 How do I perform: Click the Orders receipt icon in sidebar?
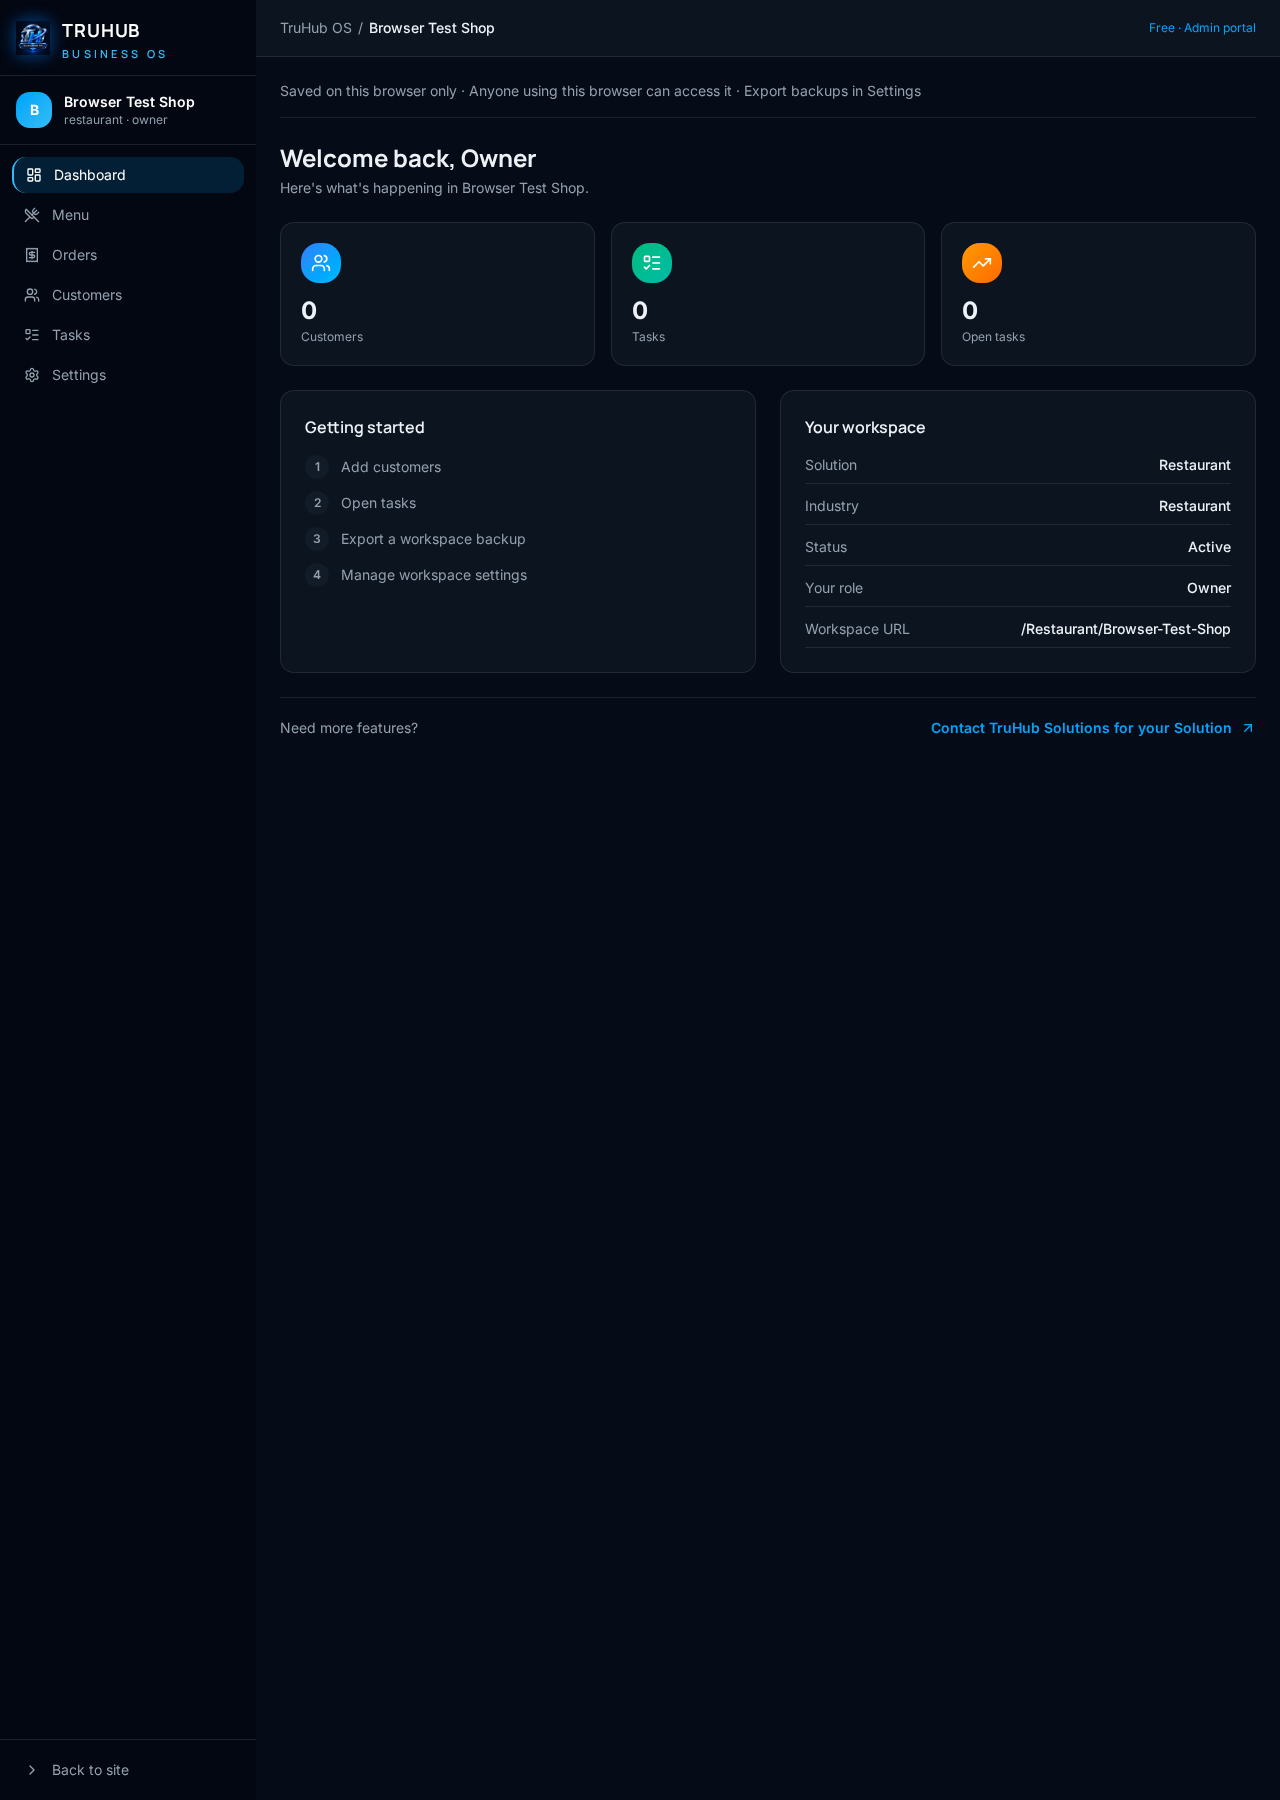(32, 255)
